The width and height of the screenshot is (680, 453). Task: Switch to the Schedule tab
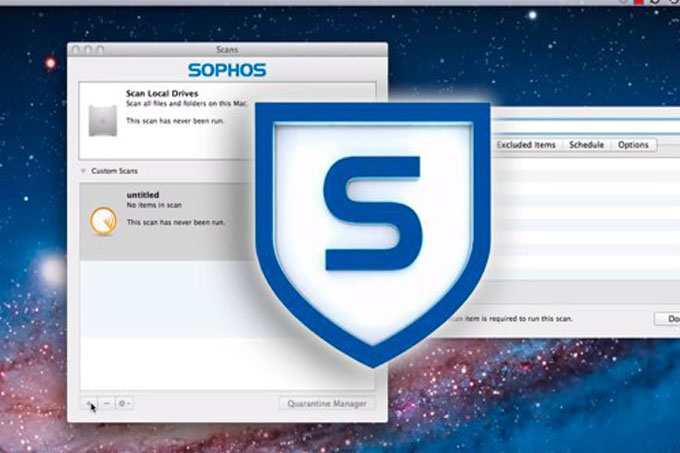[586, 145]
